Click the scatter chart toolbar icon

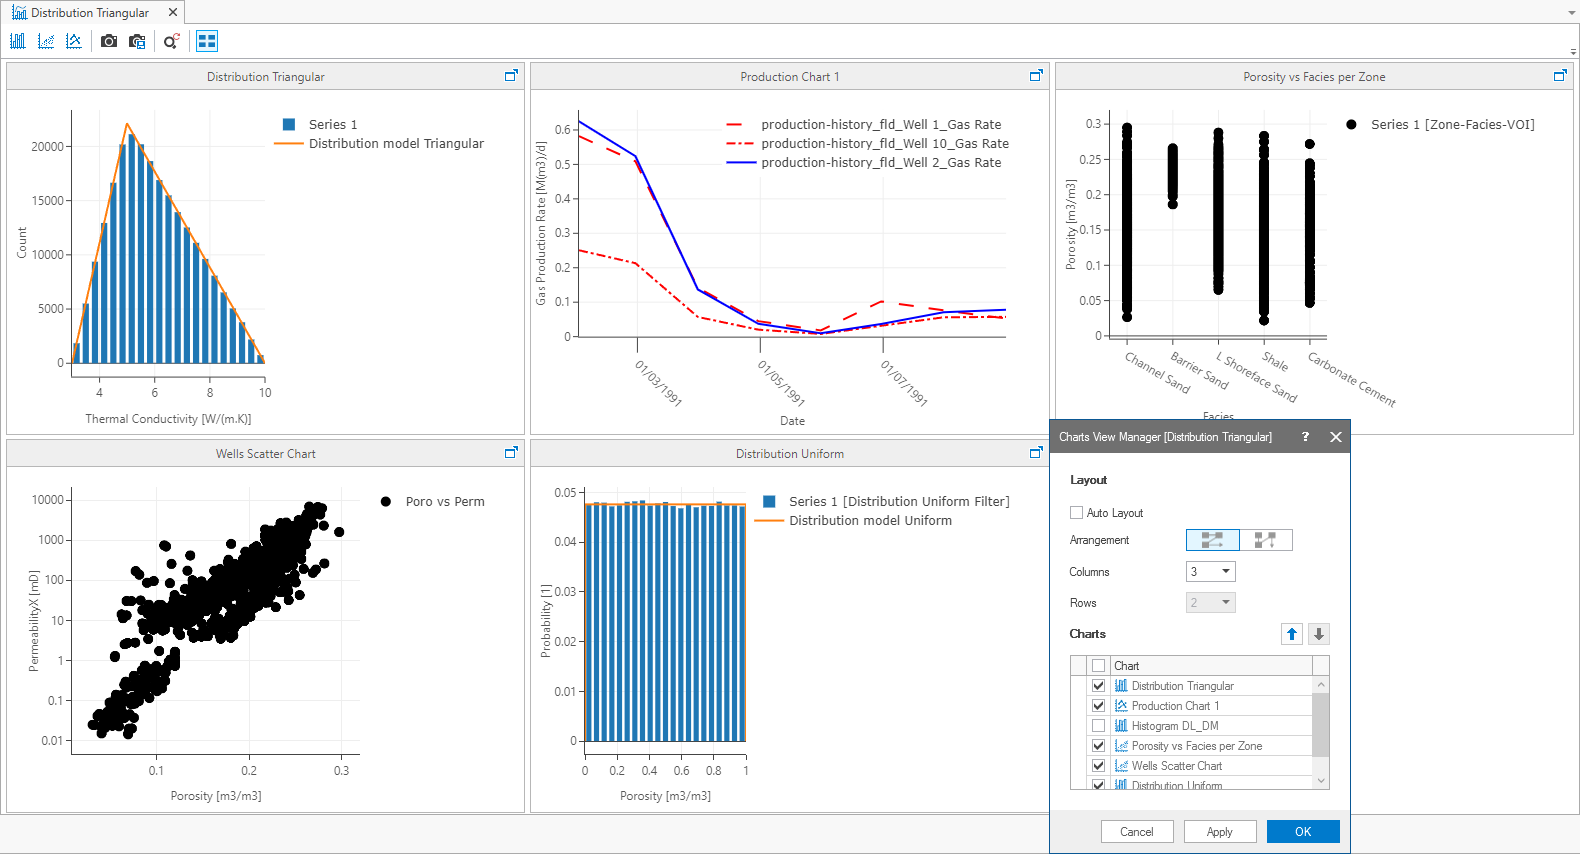click(46, 41)
